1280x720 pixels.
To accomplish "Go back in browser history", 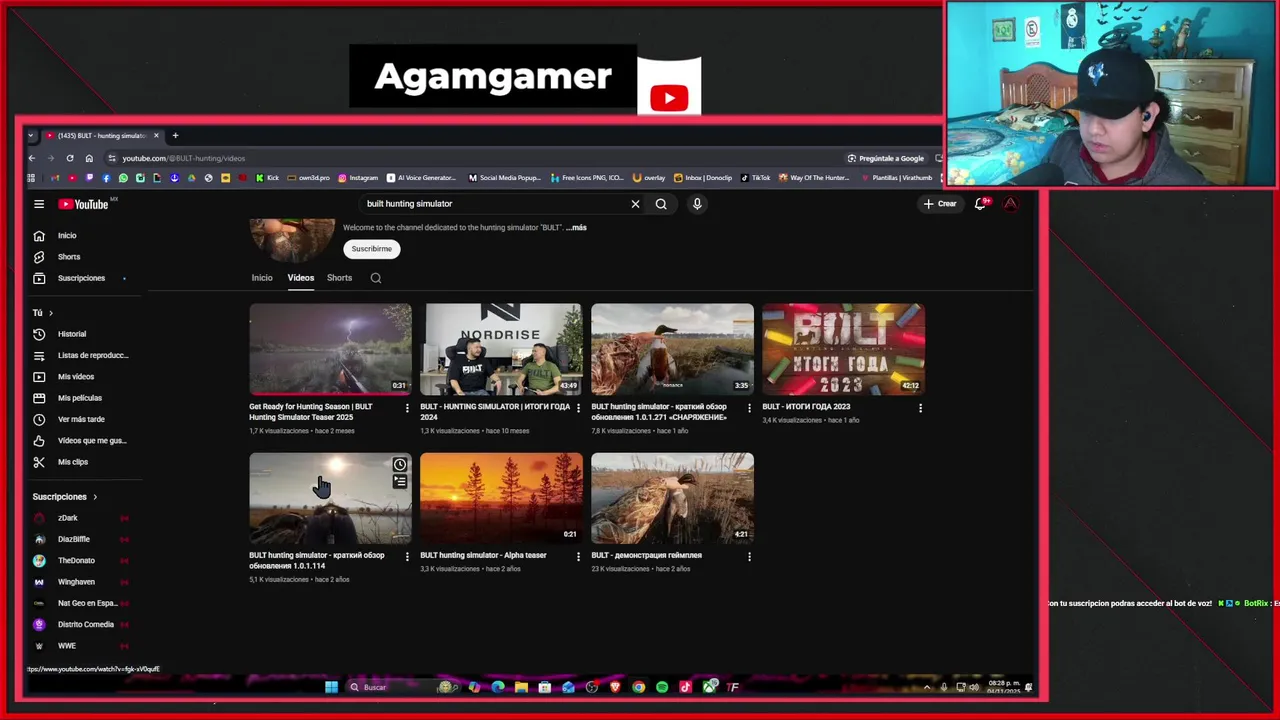I will [32, 158].
